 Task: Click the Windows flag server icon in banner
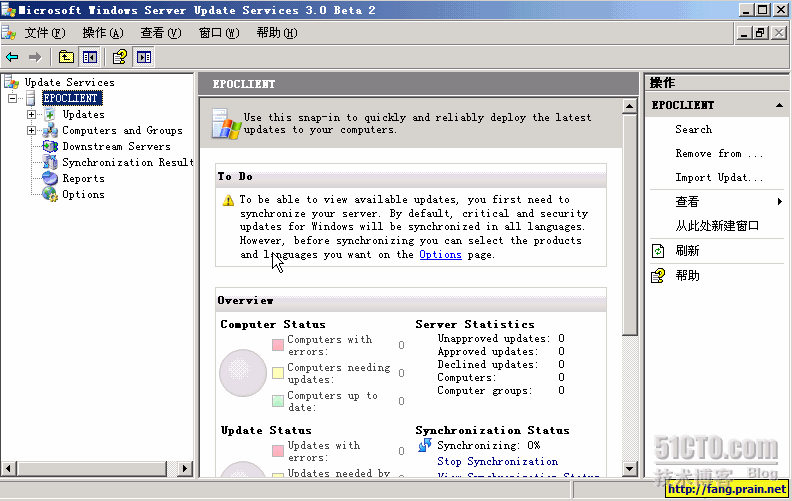click(226, 124)
